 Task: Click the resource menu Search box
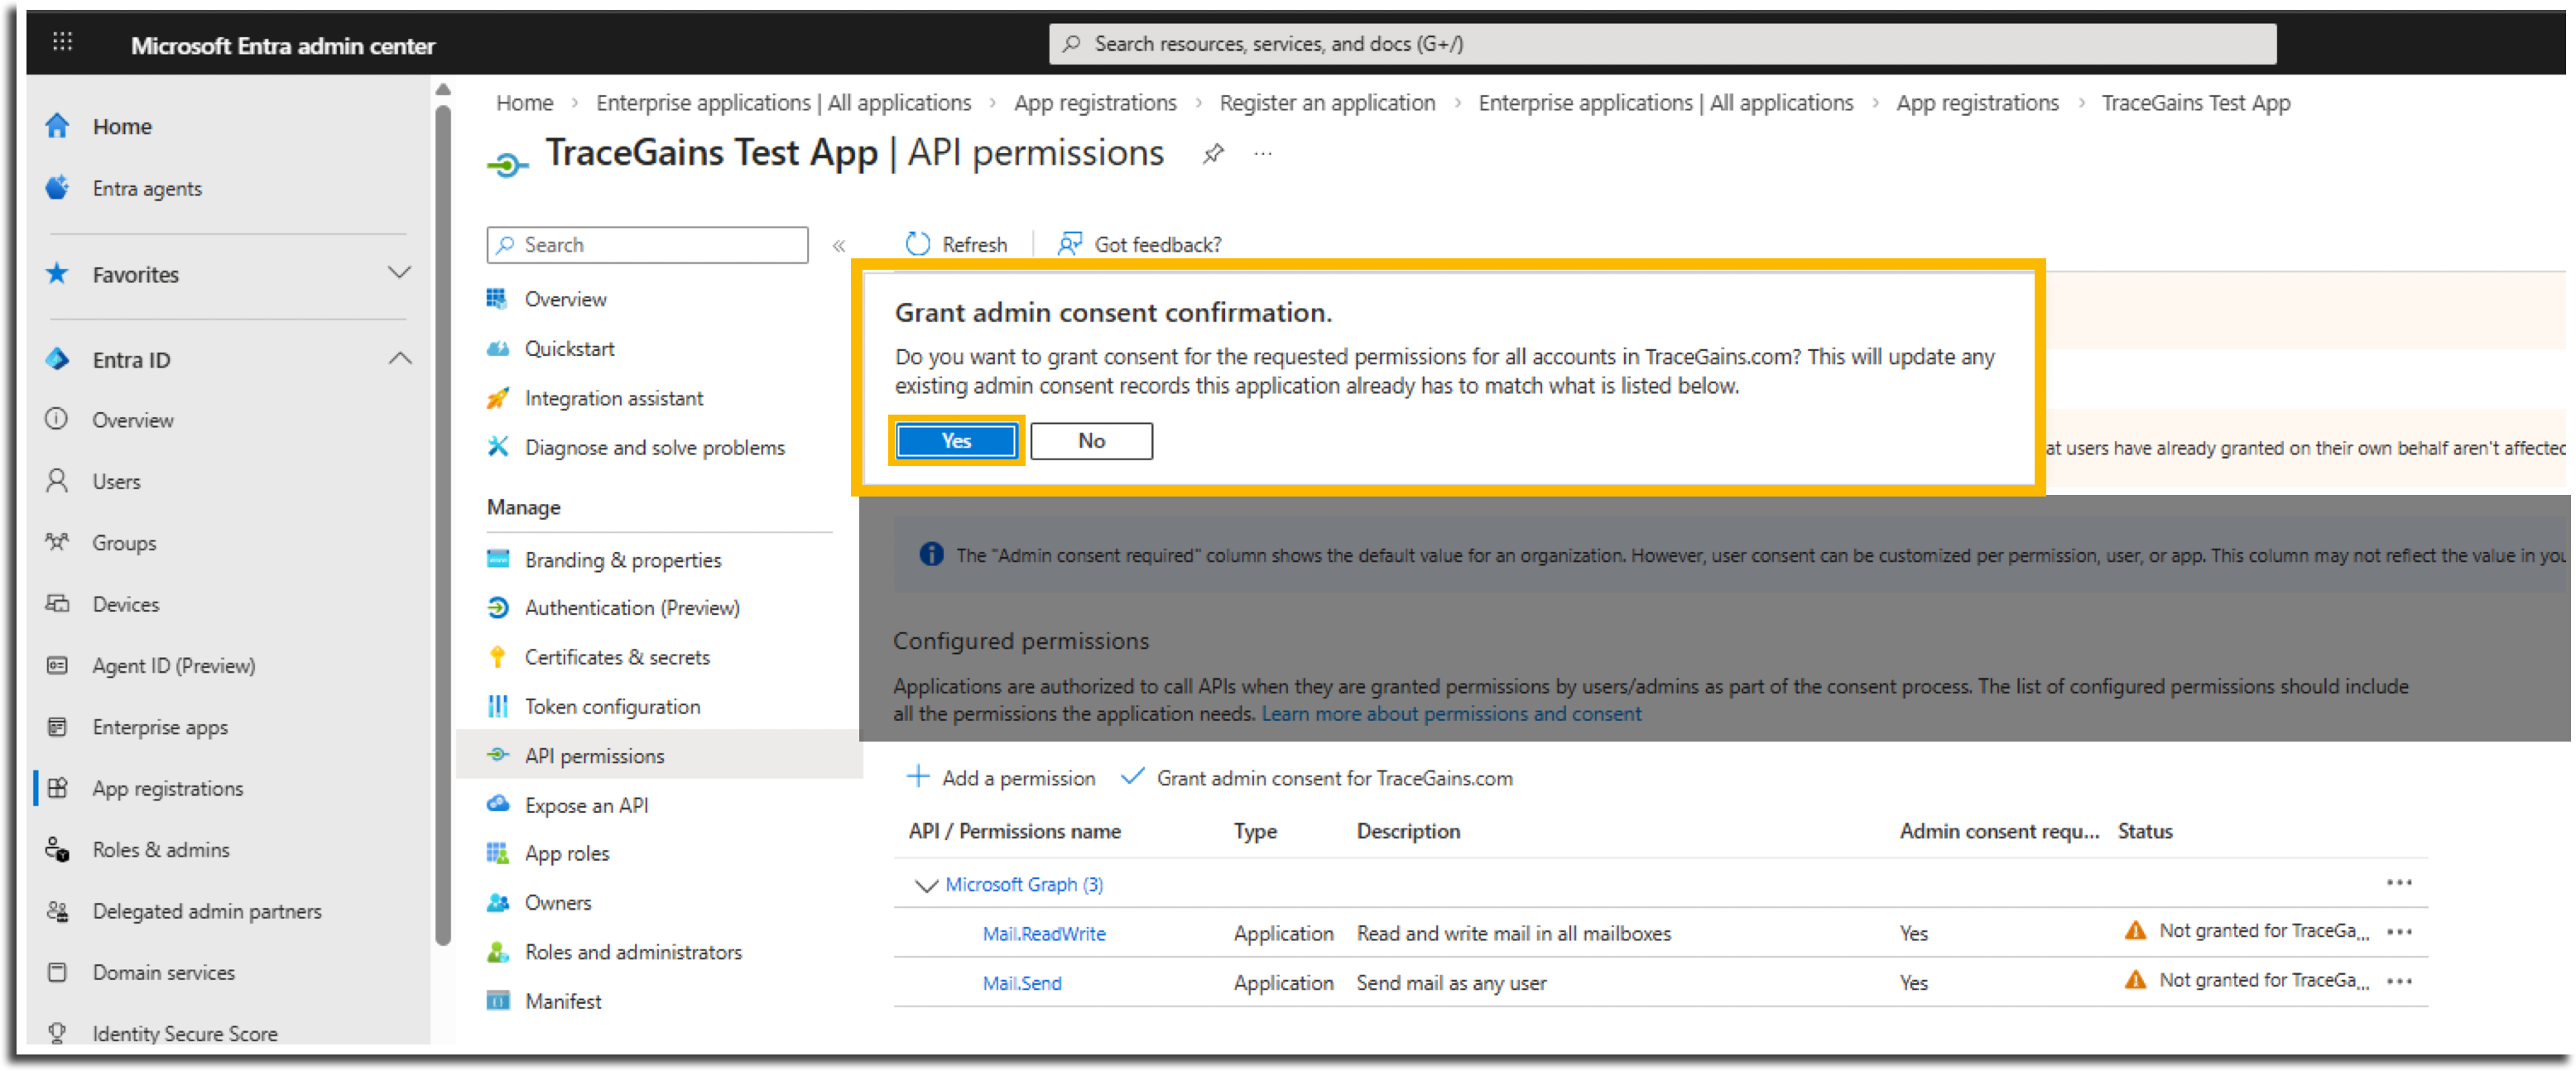click(x=647, y=245)
